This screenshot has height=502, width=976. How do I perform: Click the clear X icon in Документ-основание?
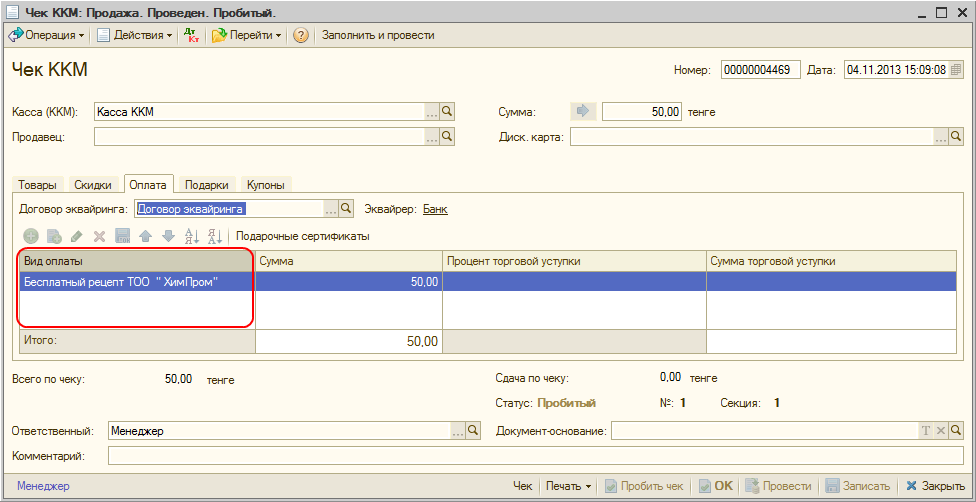pyautogui.click(x=941, y=430)
